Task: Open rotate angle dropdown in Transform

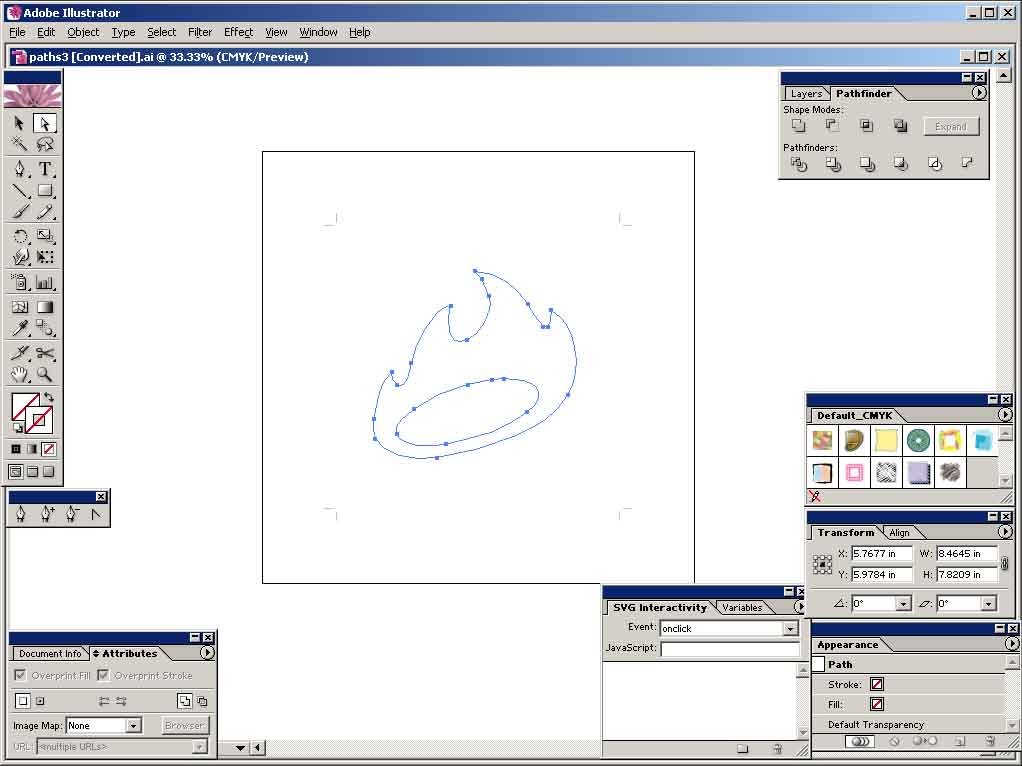Action: [903, 604]
